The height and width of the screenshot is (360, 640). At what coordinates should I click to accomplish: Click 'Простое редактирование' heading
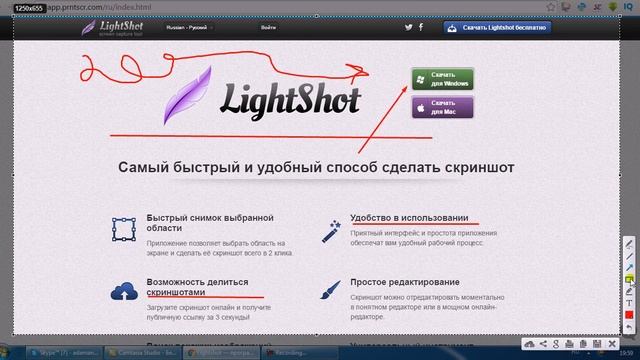(x=404, y=282)
